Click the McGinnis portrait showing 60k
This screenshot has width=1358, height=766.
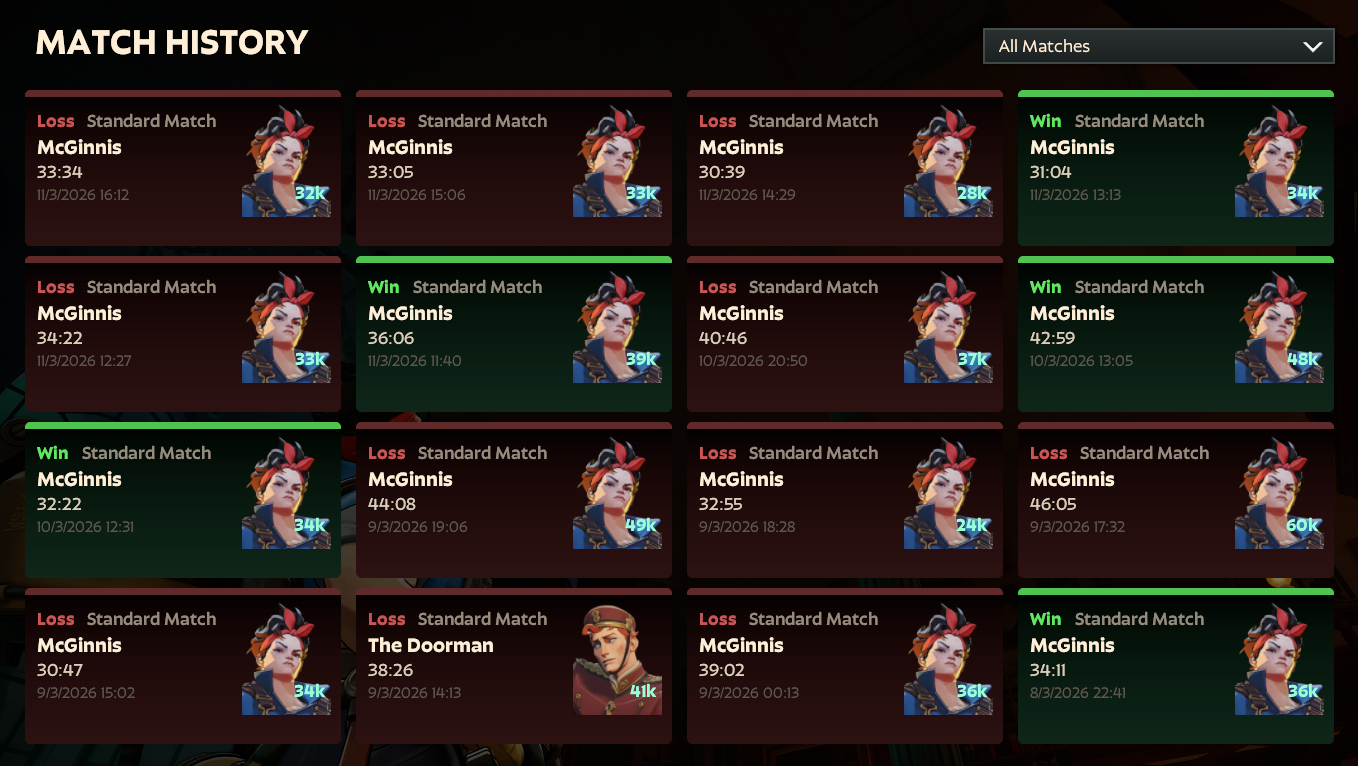(x=1279, y=493)
